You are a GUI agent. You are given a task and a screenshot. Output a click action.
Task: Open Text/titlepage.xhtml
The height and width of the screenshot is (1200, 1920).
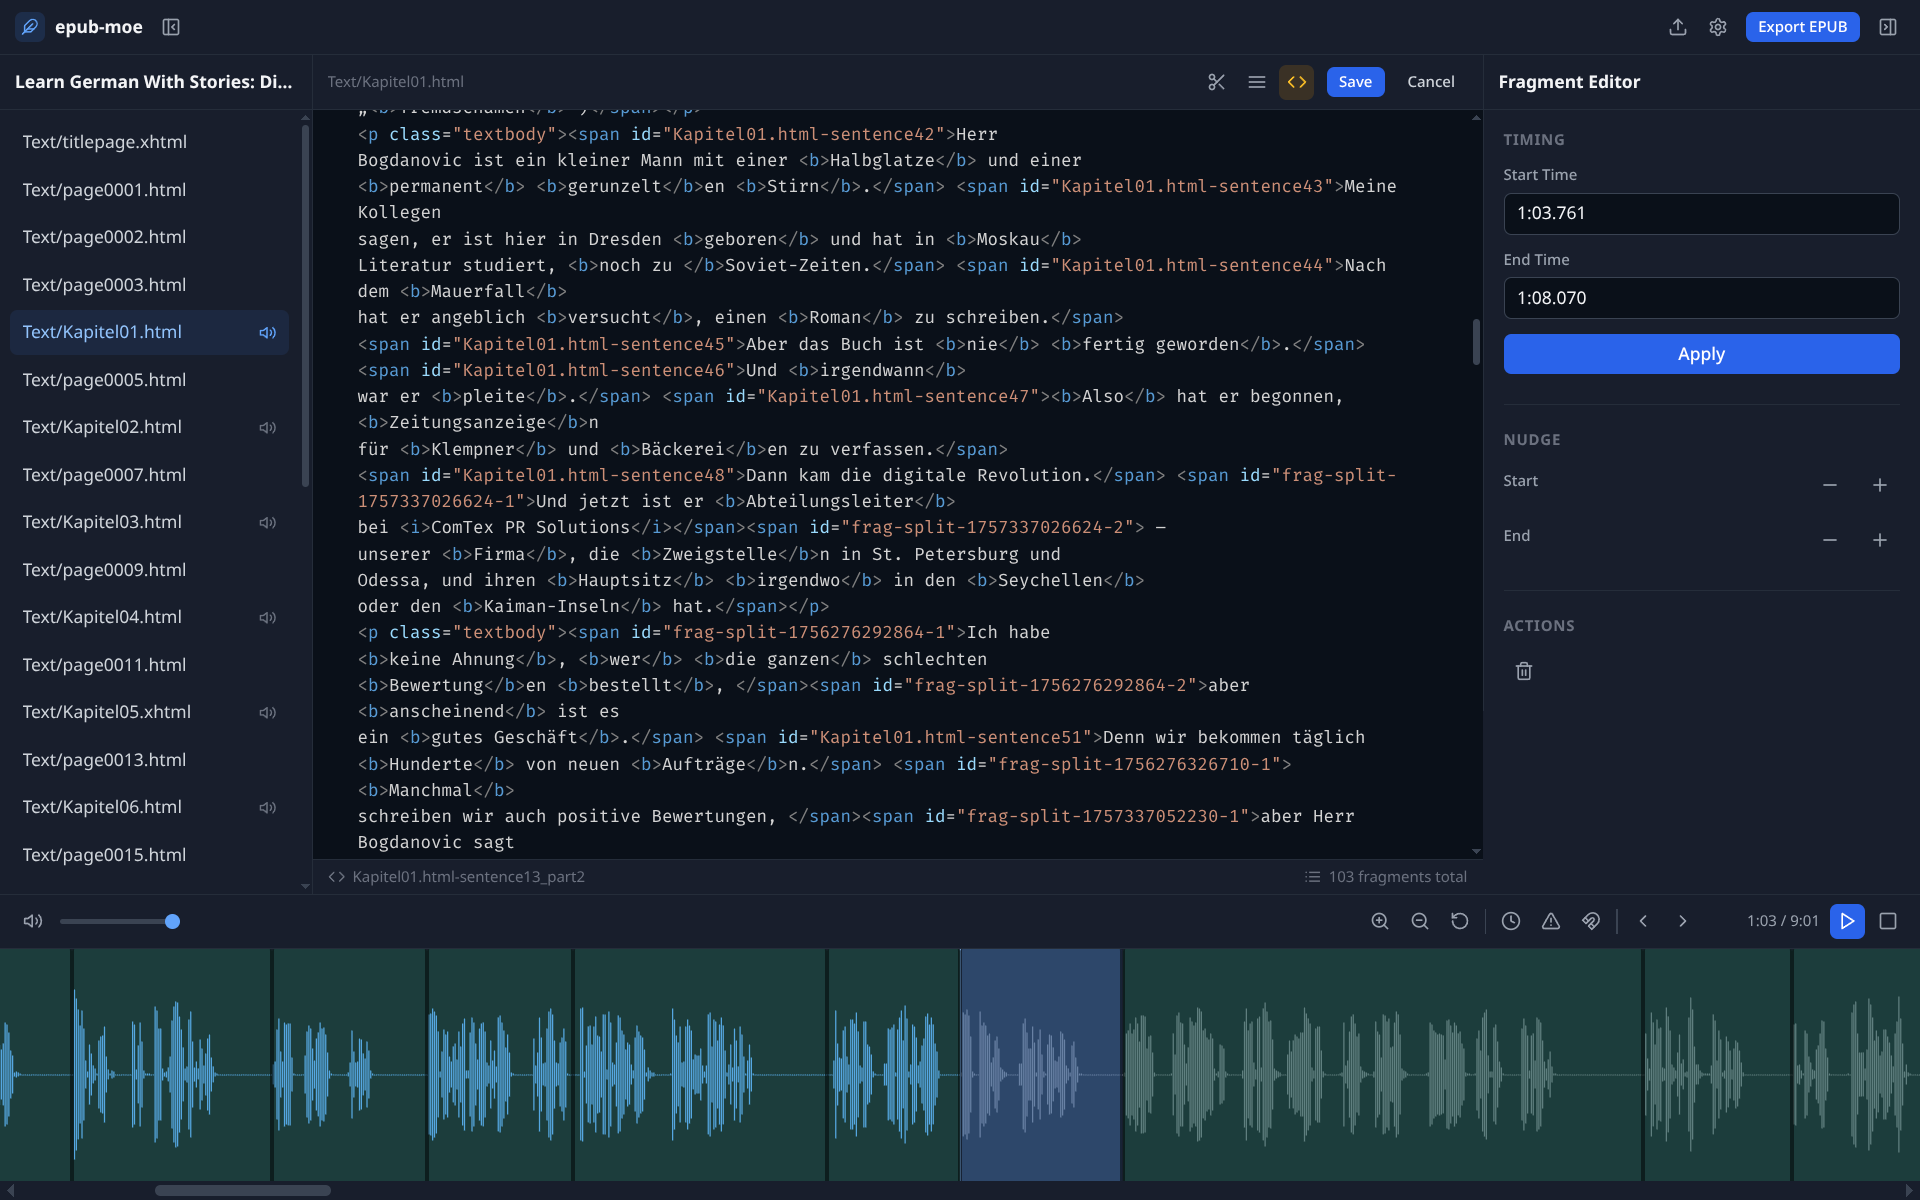(x=149, y=142)
